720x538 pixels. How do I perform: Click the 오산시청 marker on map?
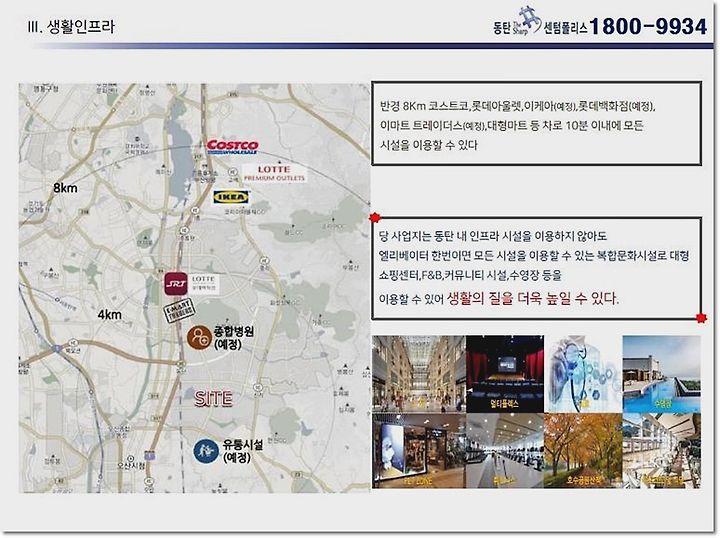[x=131, y=462]
